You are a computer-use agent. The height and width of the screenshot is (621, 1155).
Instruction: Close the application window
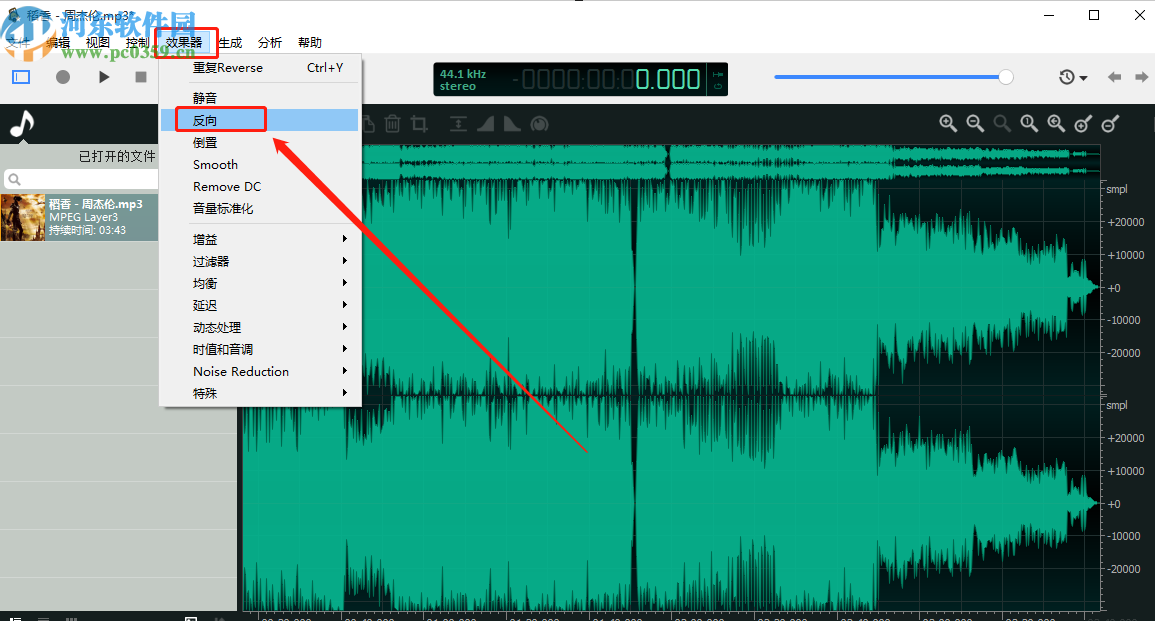(1140, 15)
